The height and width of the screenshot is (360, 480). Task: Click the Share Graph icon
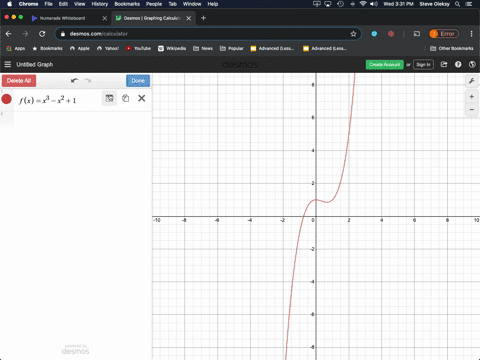coord(444,64)
